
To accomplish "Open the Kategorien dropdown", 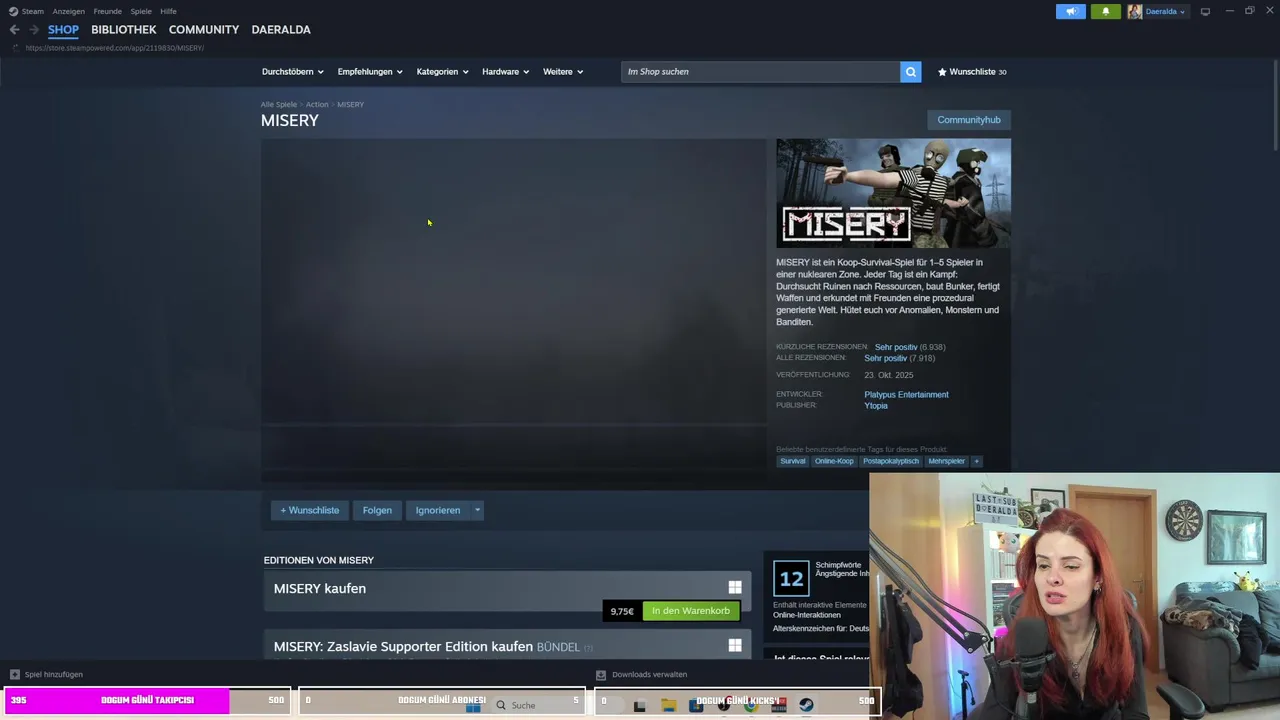I will [442, 72].
